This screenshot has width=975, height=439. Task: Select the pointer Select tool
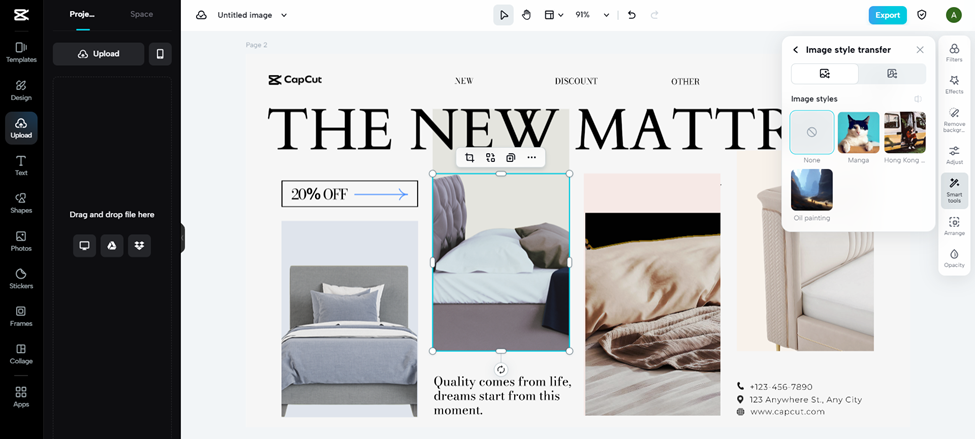(504, 15)
